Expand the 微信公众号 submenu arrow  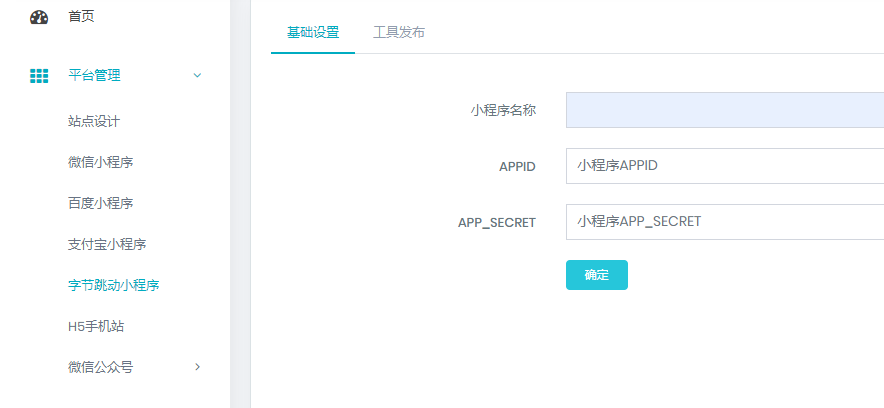197,367
